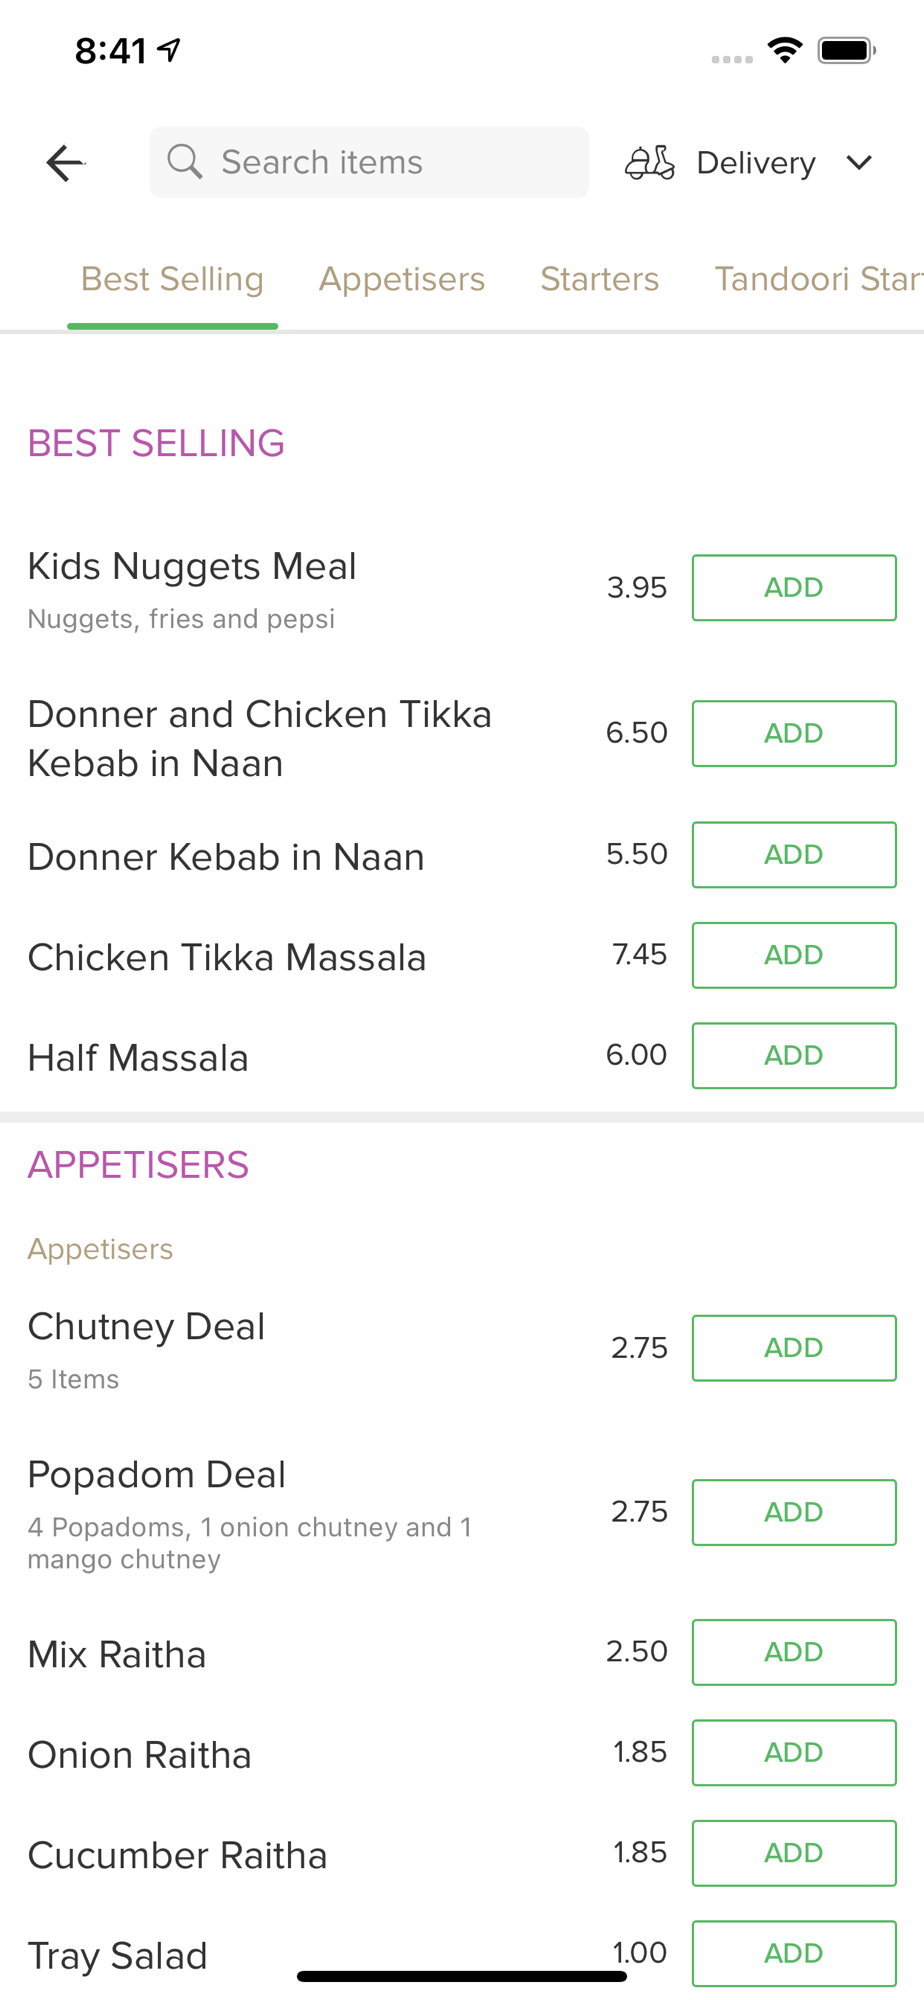Expand the Delivery dropdown chevron

coord(859,162)
